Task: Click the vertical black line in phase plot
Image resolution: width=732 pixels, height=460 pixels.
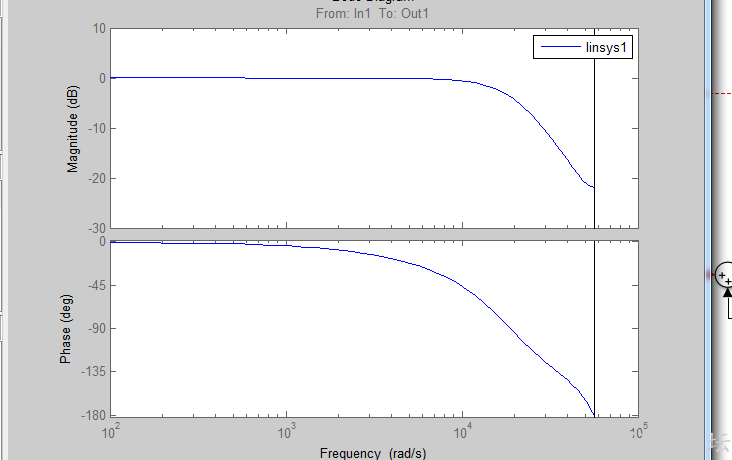Action: (x=594, y=329)
